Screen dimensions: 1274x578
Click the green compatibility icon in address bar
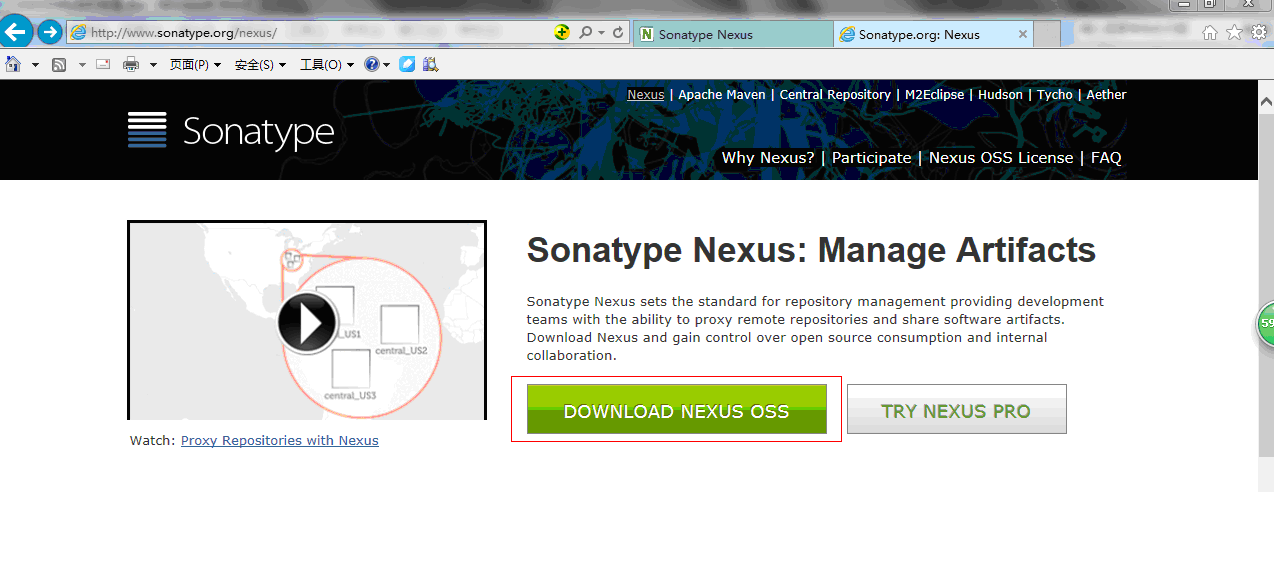coord(562,33)
